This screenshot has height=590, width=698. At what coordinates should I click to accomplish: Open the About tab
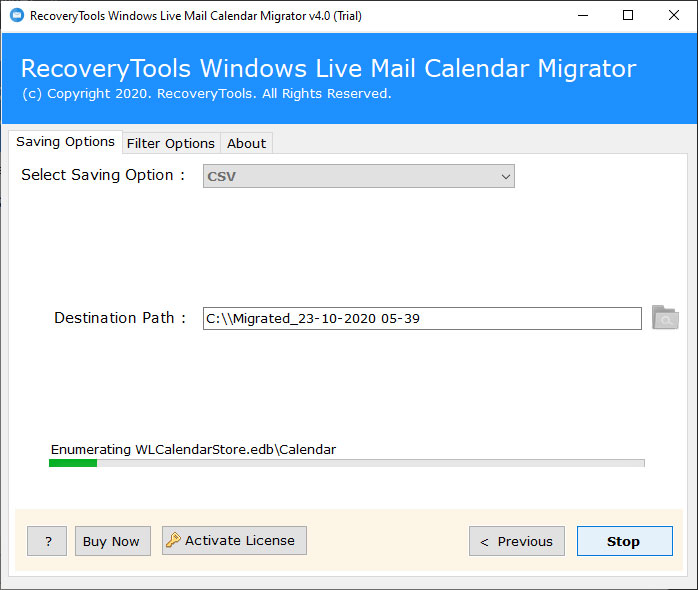(247, 143)
